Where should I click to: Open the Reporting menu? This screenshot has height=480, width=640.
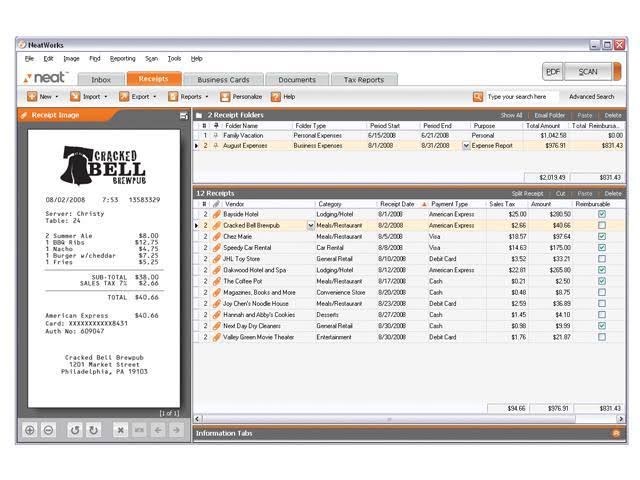click(122, 59)
